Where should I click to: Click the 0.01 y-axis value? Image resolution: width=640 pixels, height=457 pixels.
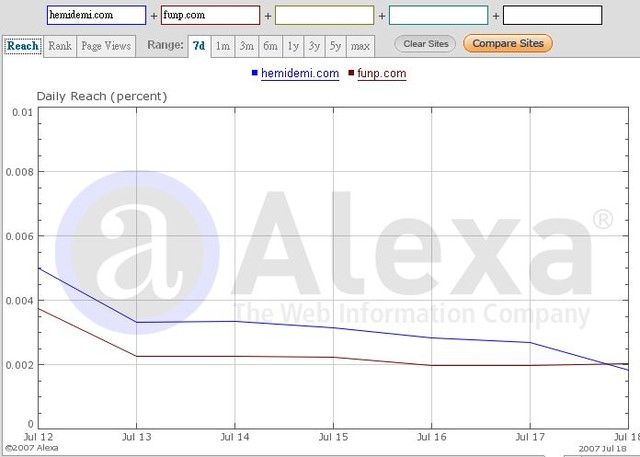click(x=22, y=112)
